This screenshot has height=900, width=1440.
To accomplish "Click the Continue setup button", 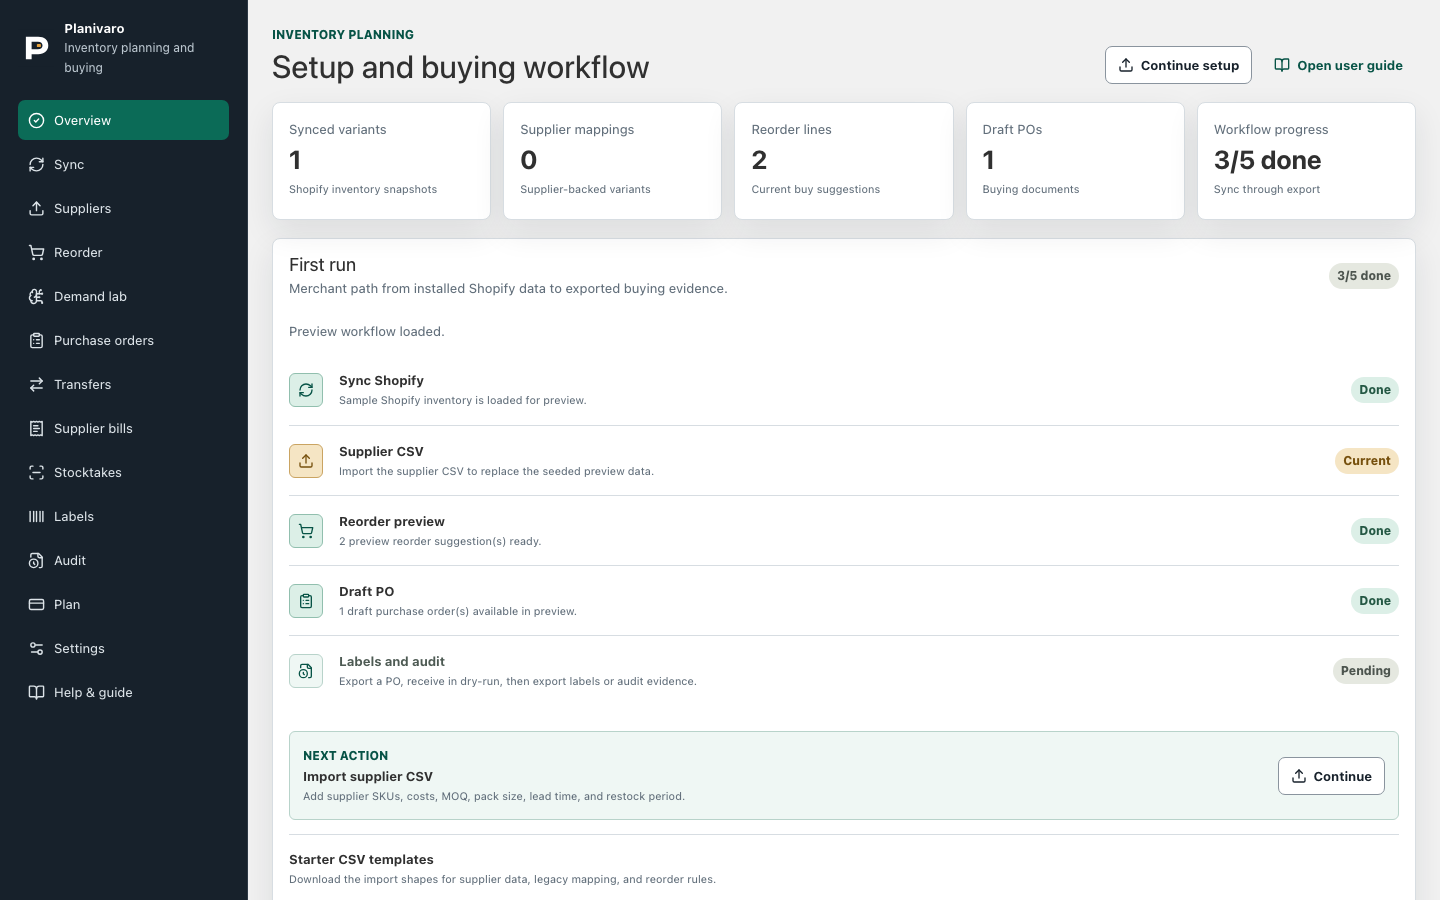I will 1178,65.
